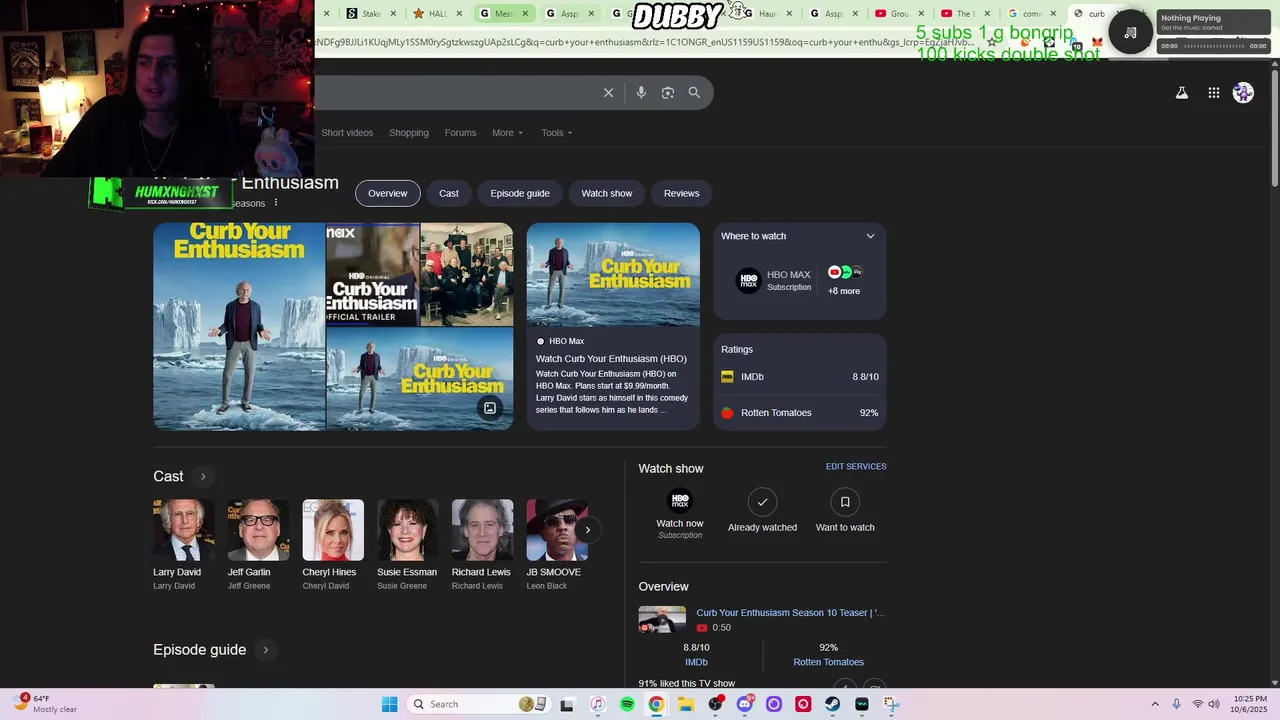Screen dimensions: 1280x720
Task: Click the YouTube icon beside 0:50 teaser duration
Action: 702,628
